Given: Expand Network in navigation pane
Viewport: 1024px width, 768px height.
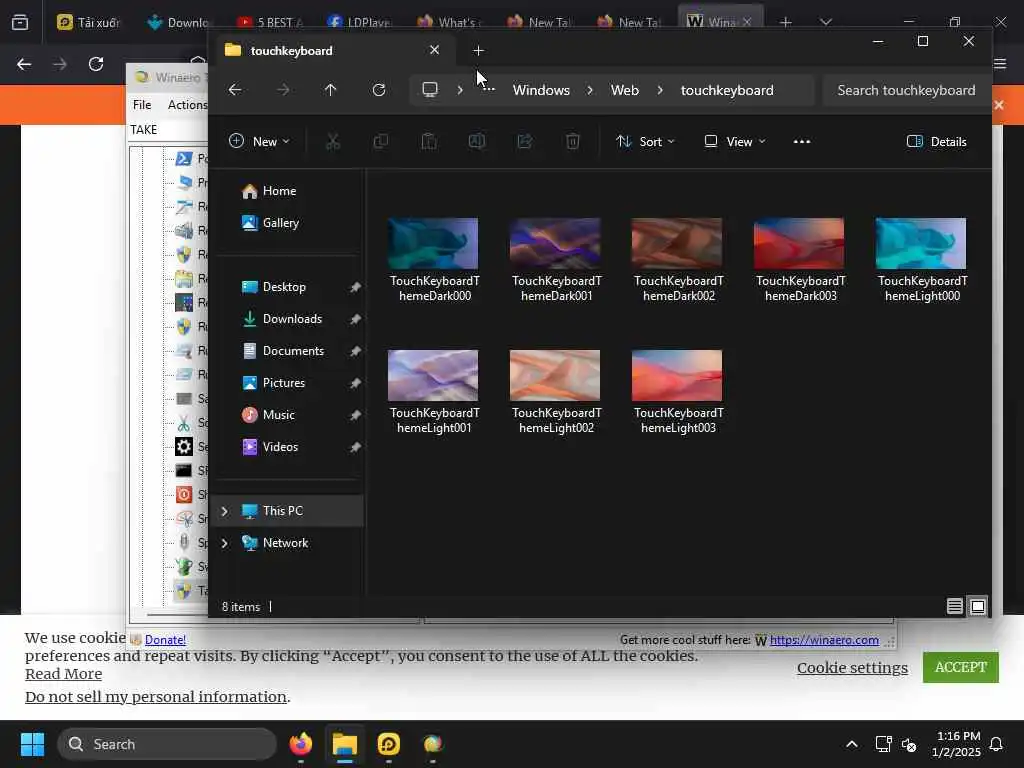Looking at the screenshot, I should pyautogui.click(x=225, y=543).
